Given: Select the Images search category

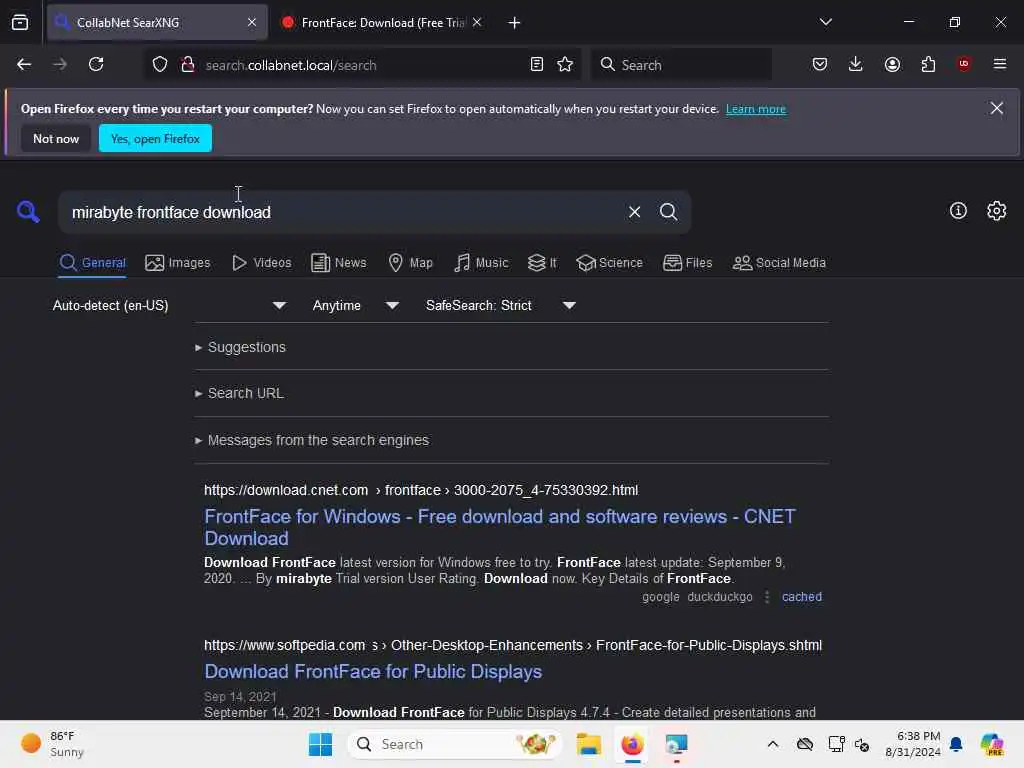Looking at the screenshot, I should 178,263.
